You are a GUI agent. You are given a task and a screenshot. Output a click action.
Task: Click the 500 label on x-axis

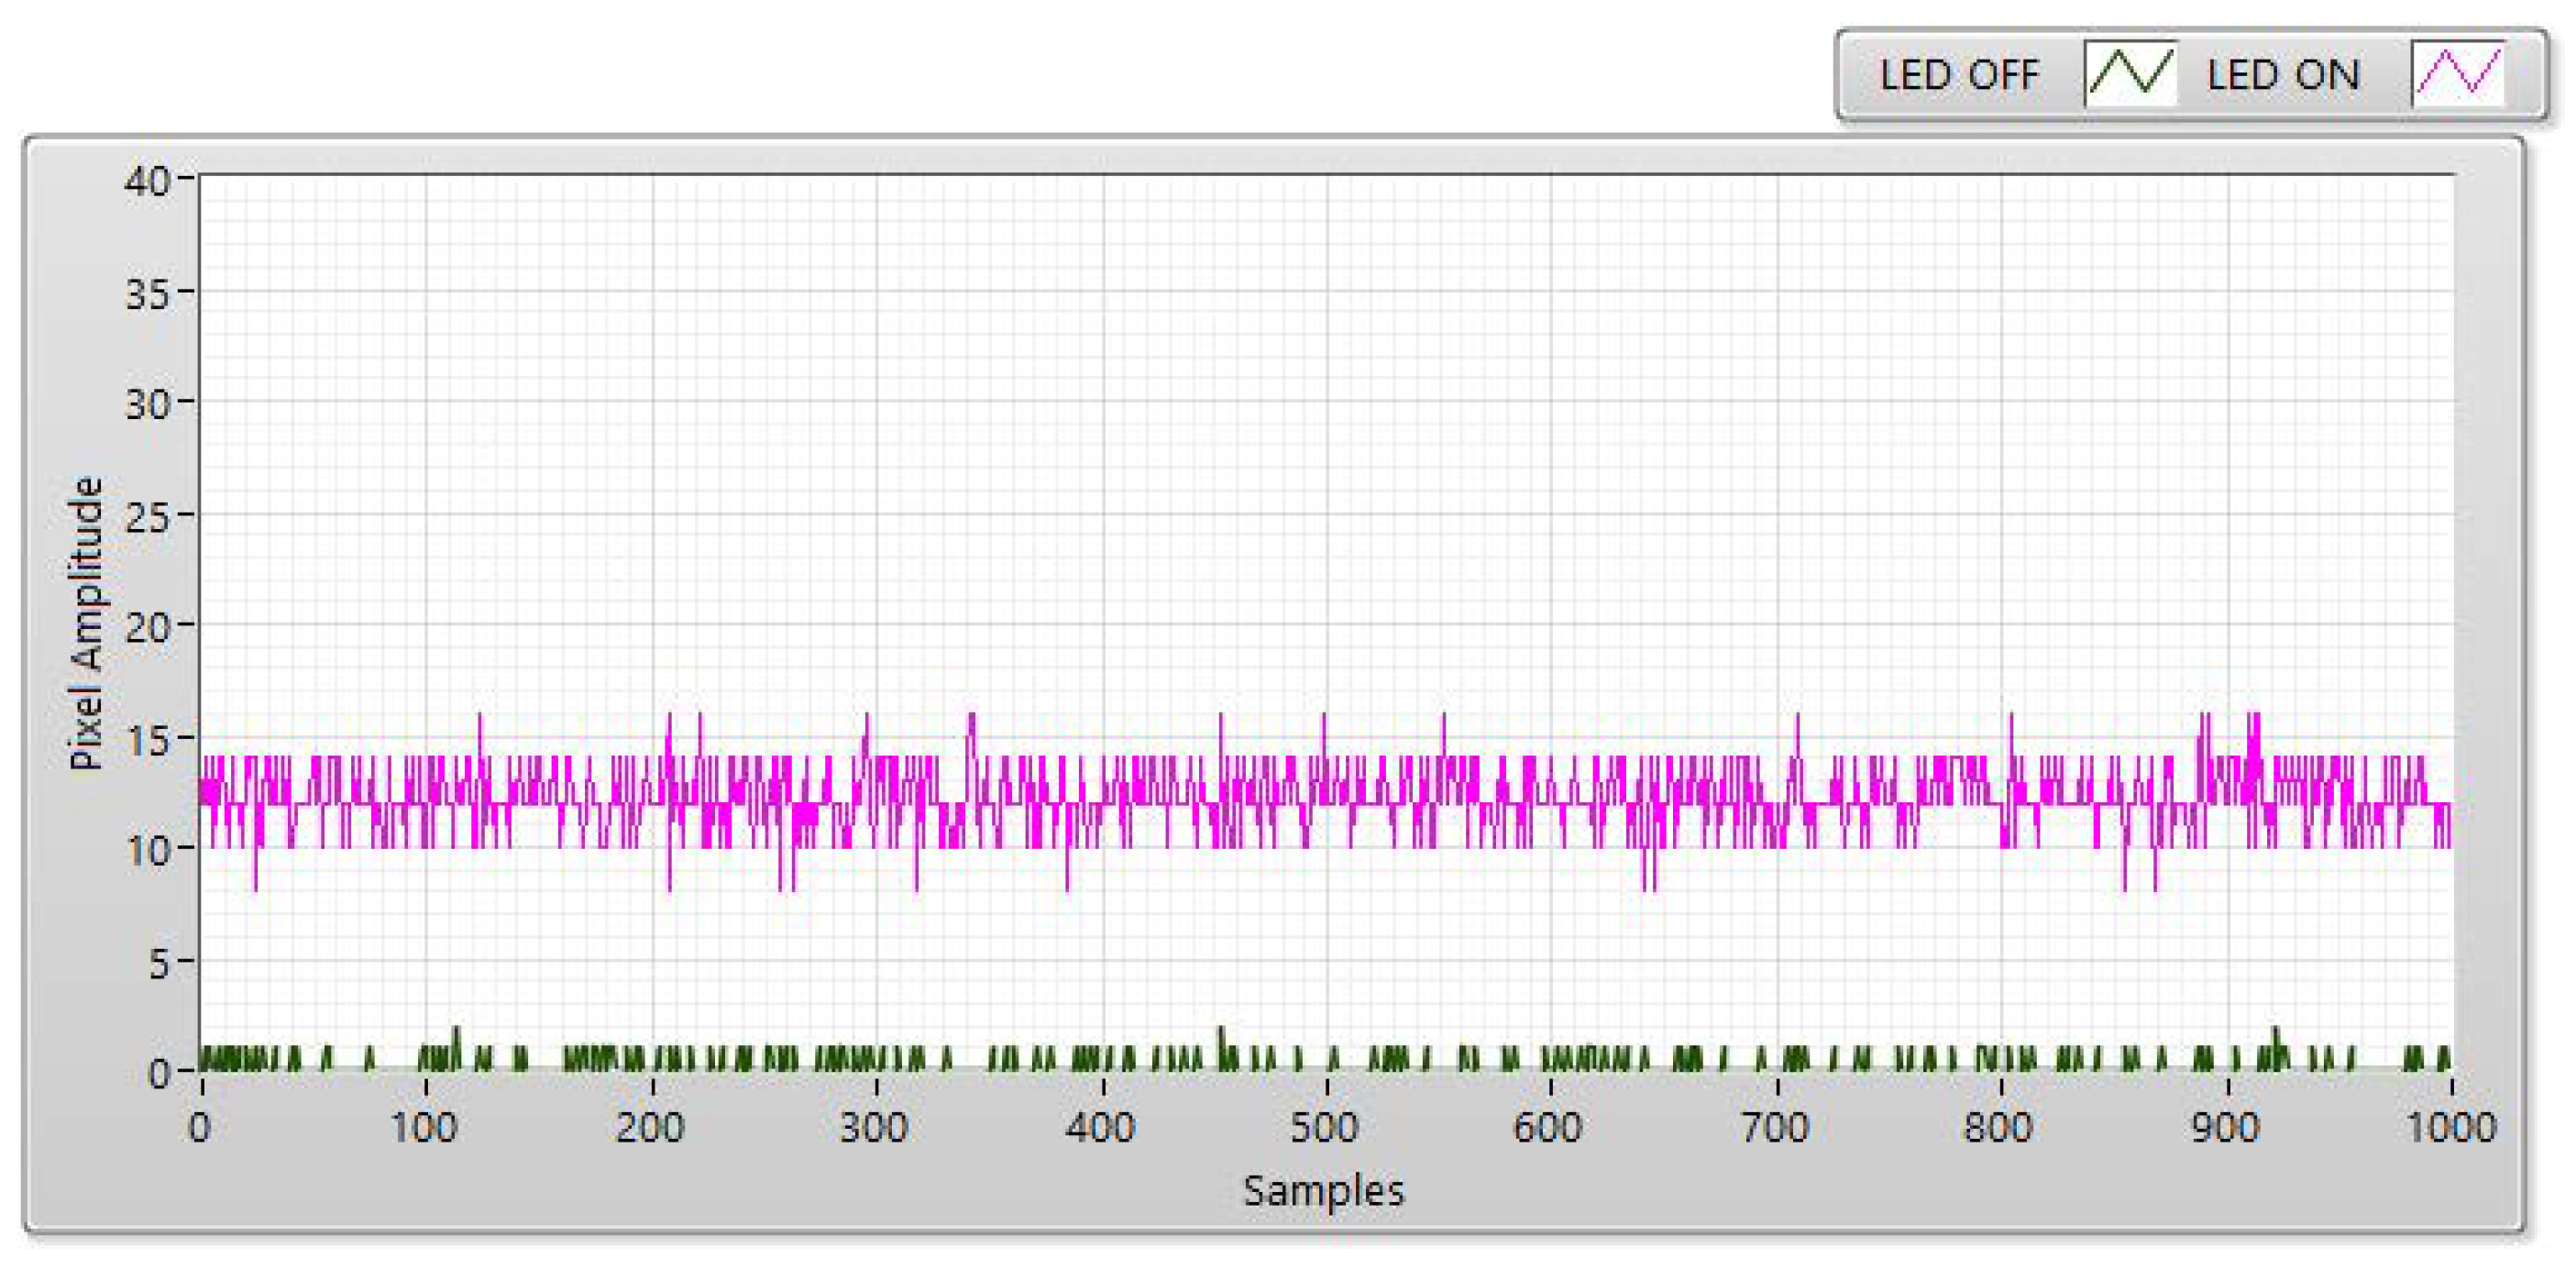(1324, 1128)
